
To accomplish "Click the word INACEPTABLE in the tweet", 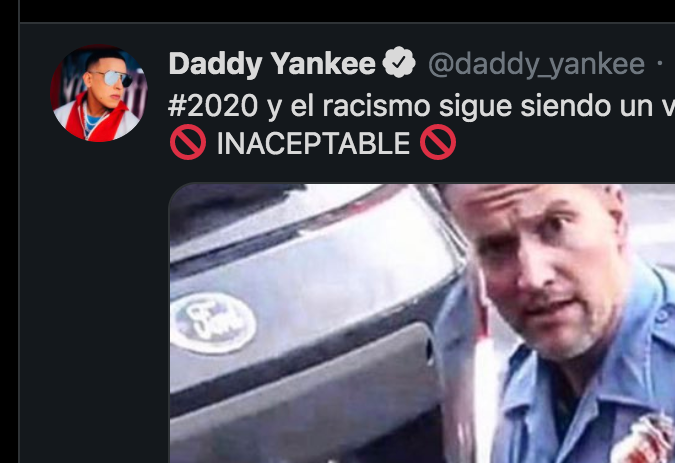I will coord(313,143).
